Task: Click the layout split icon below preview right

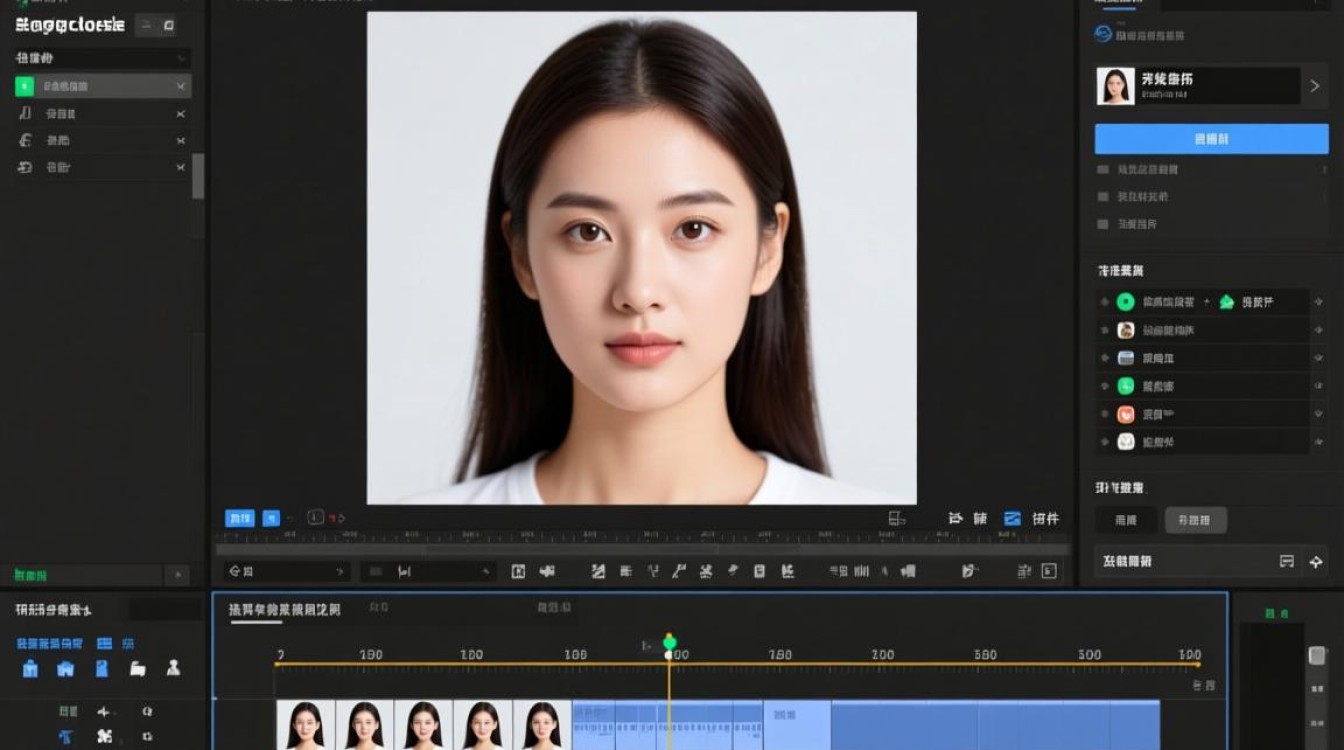Action: point(897,518)
